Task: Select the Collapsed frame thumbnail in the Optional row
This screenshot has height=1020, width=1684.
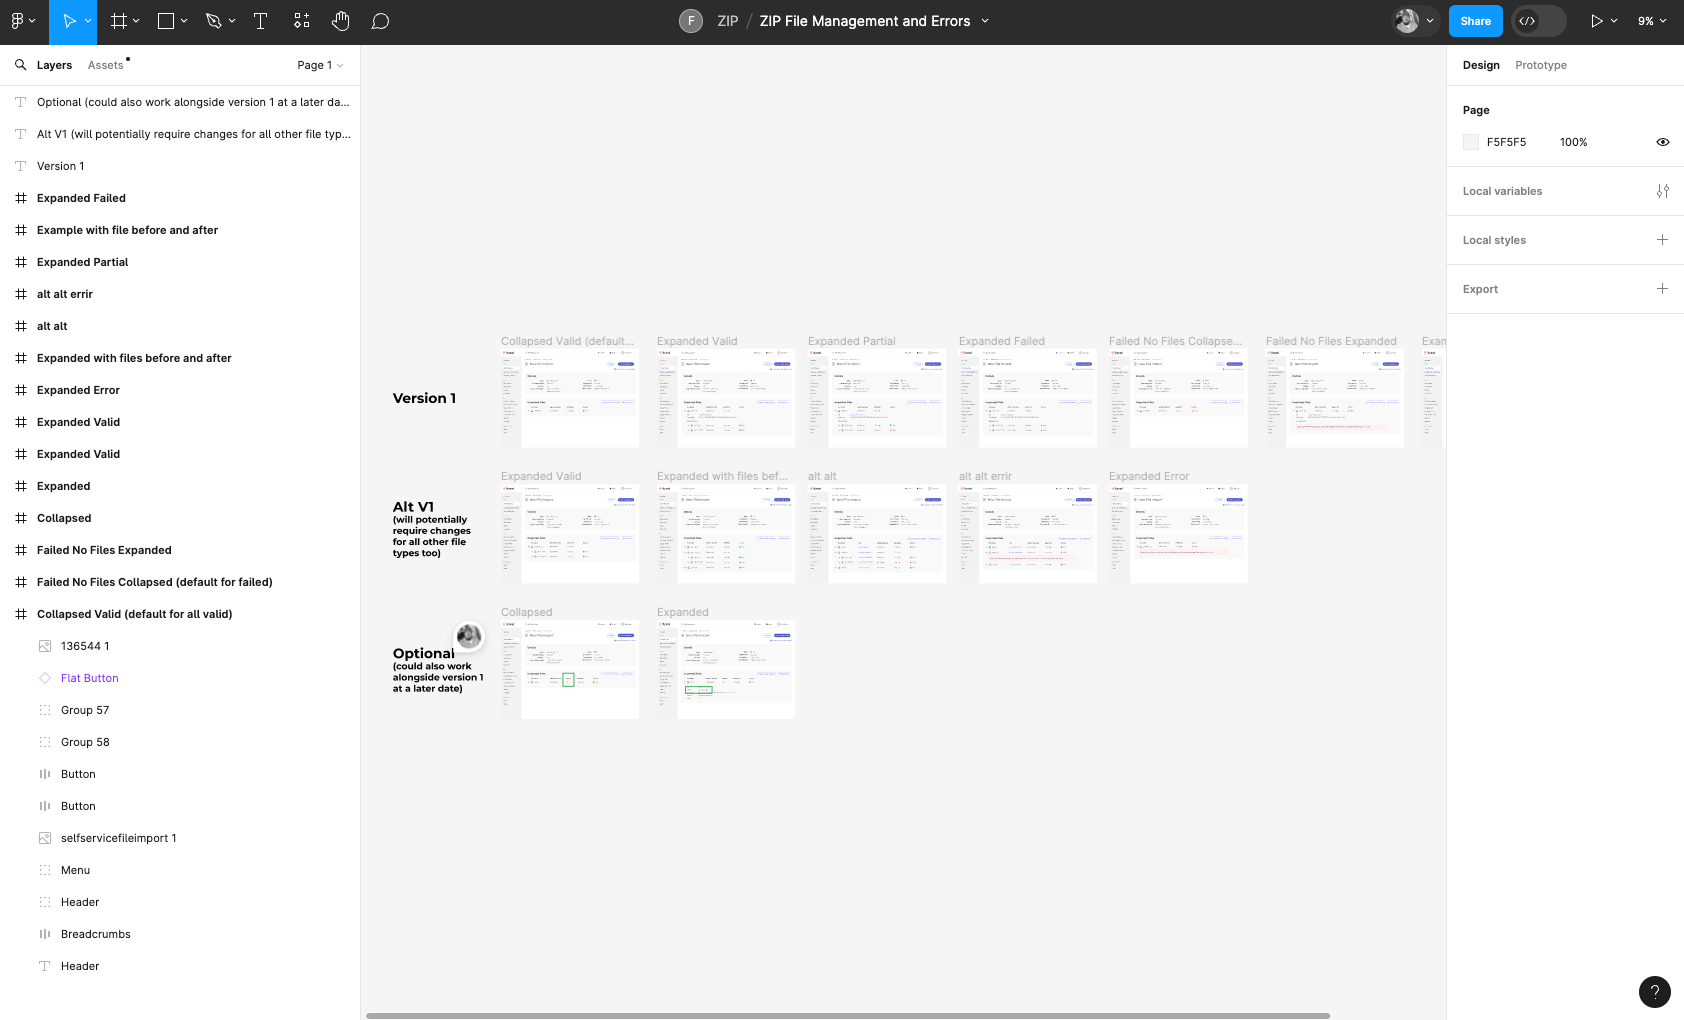Action: pyautogui.click(x=570, y=669)
